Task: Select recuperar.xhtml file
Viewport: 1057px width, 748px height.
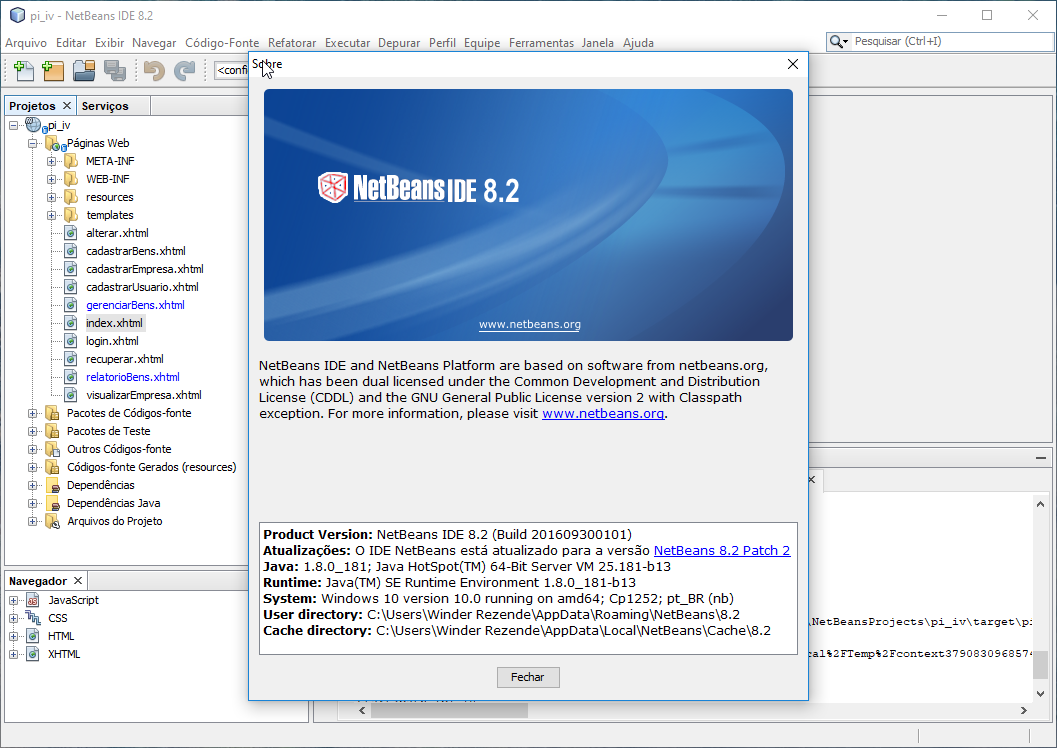Action: [125, 359]
